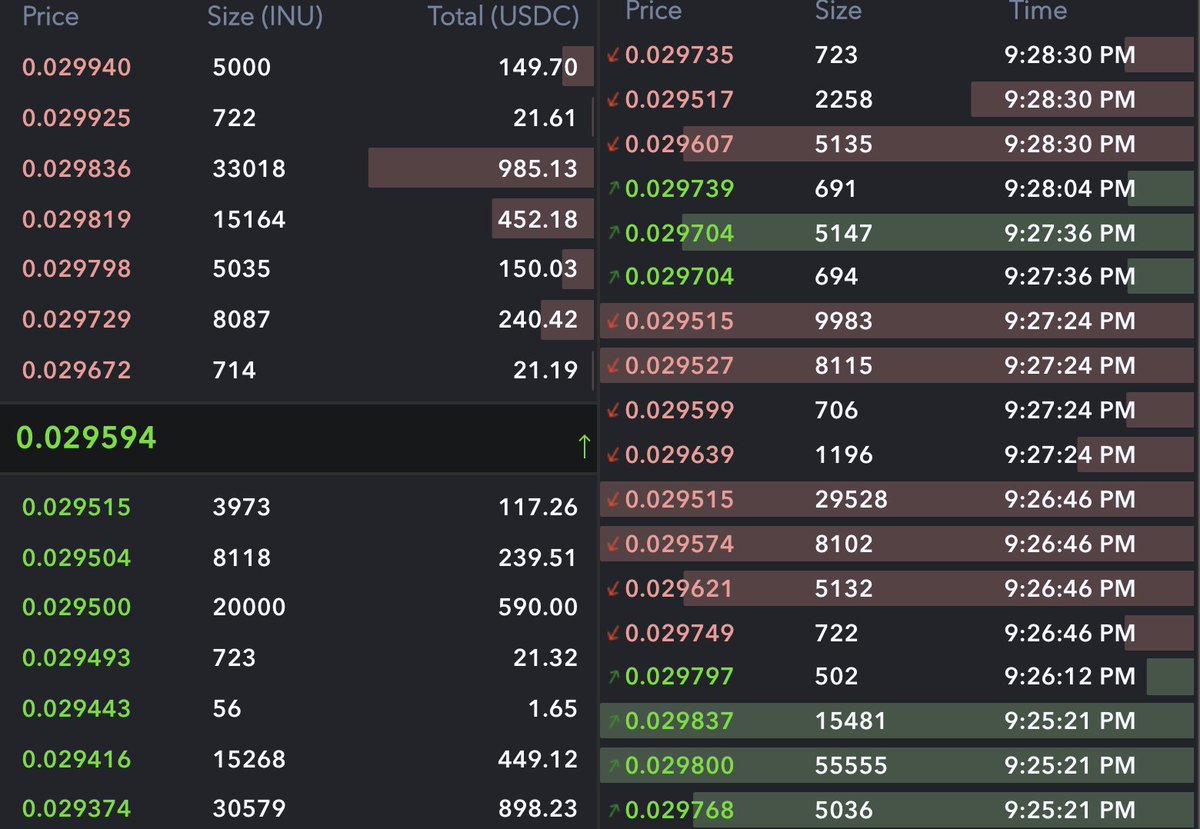Click the green up arrow beside trade price 0.029800
The image size is (1200, 829).
click(x=613, y=766)
